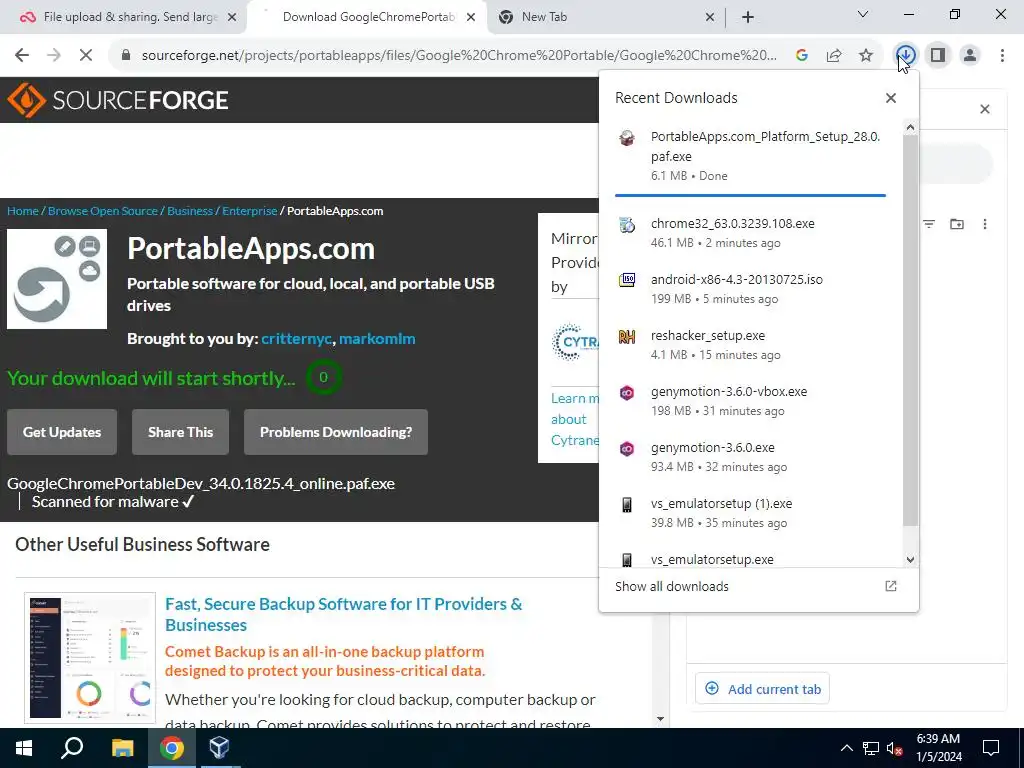This screenshot has height=768, width=1024.
Task: Open Chrome's three-dot main menu
Action: tap(1002, 55)
